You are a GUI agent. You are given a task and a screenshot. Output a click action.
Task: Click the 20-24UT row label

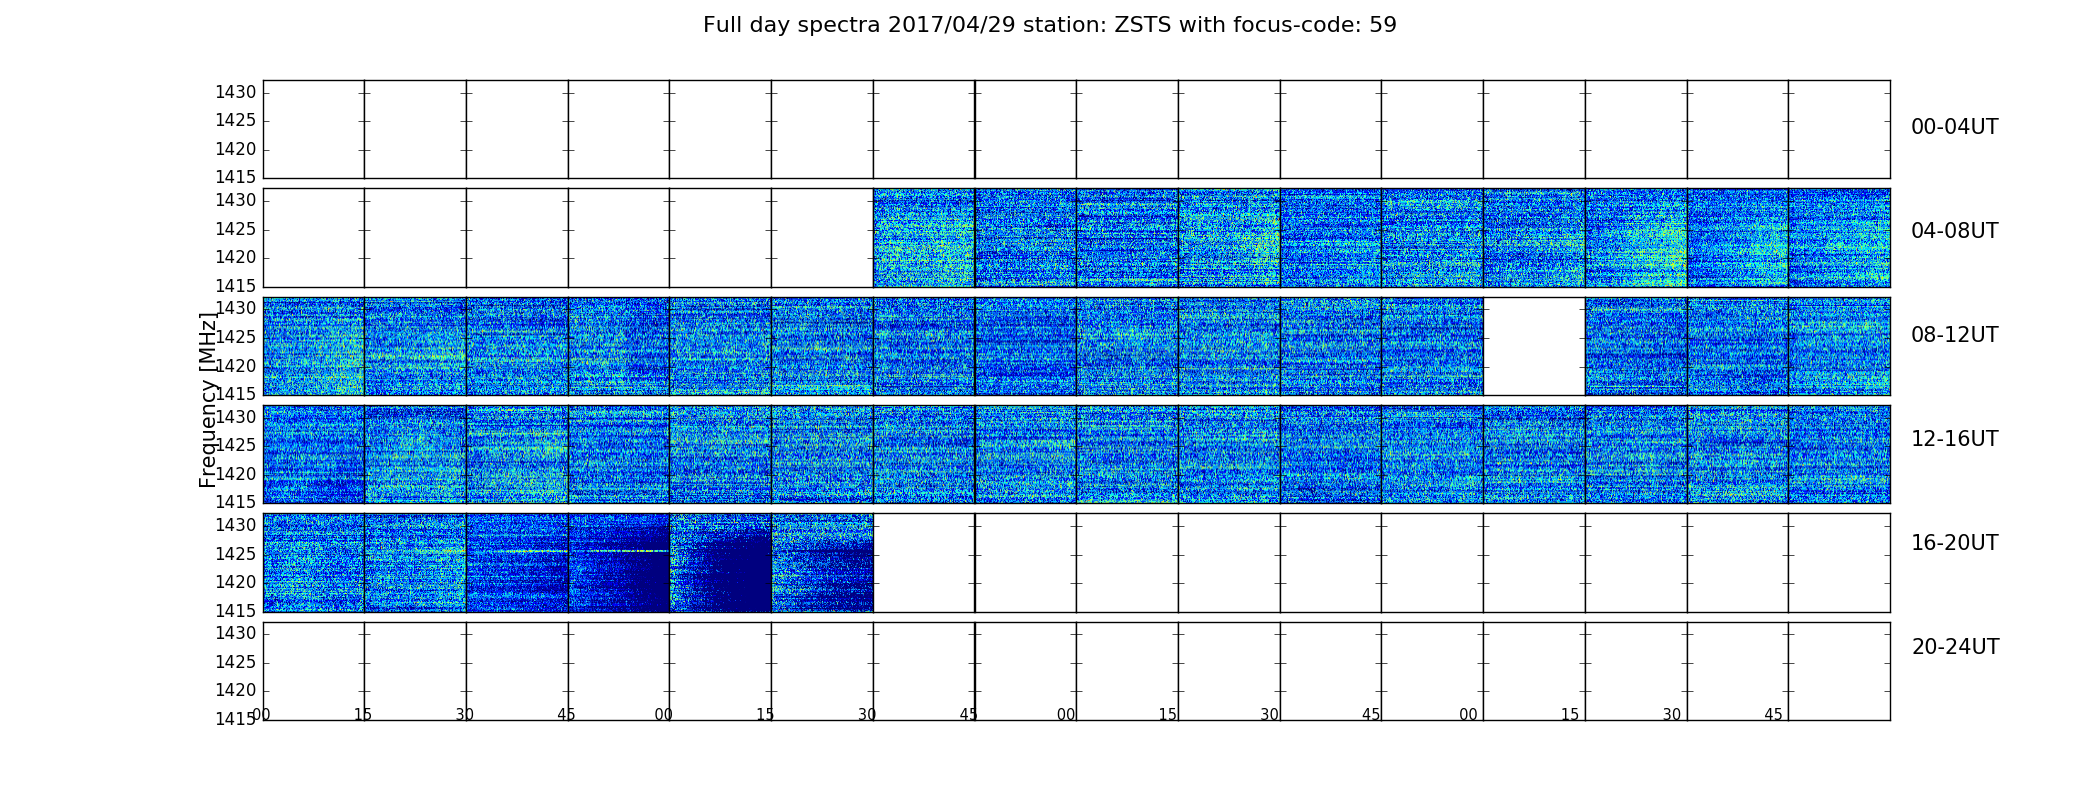pyautogui.click(x=1955, y=647)
